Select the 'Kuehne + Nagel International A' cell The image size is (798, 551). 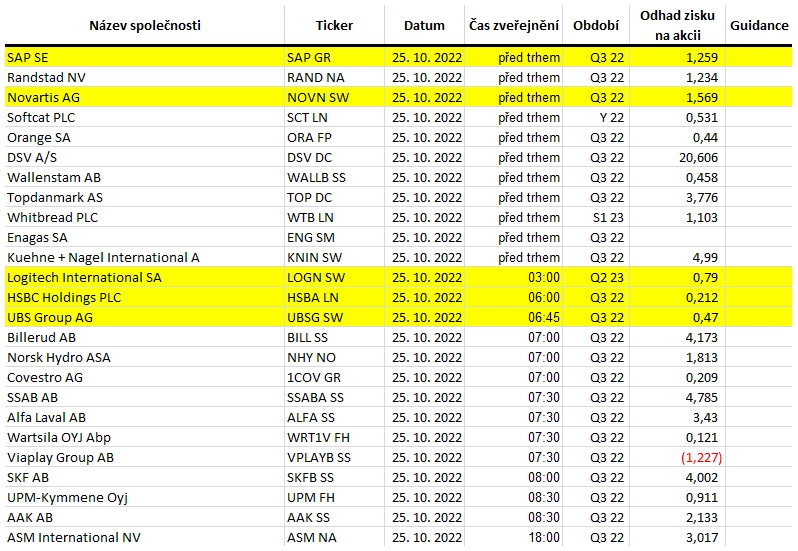145,257
